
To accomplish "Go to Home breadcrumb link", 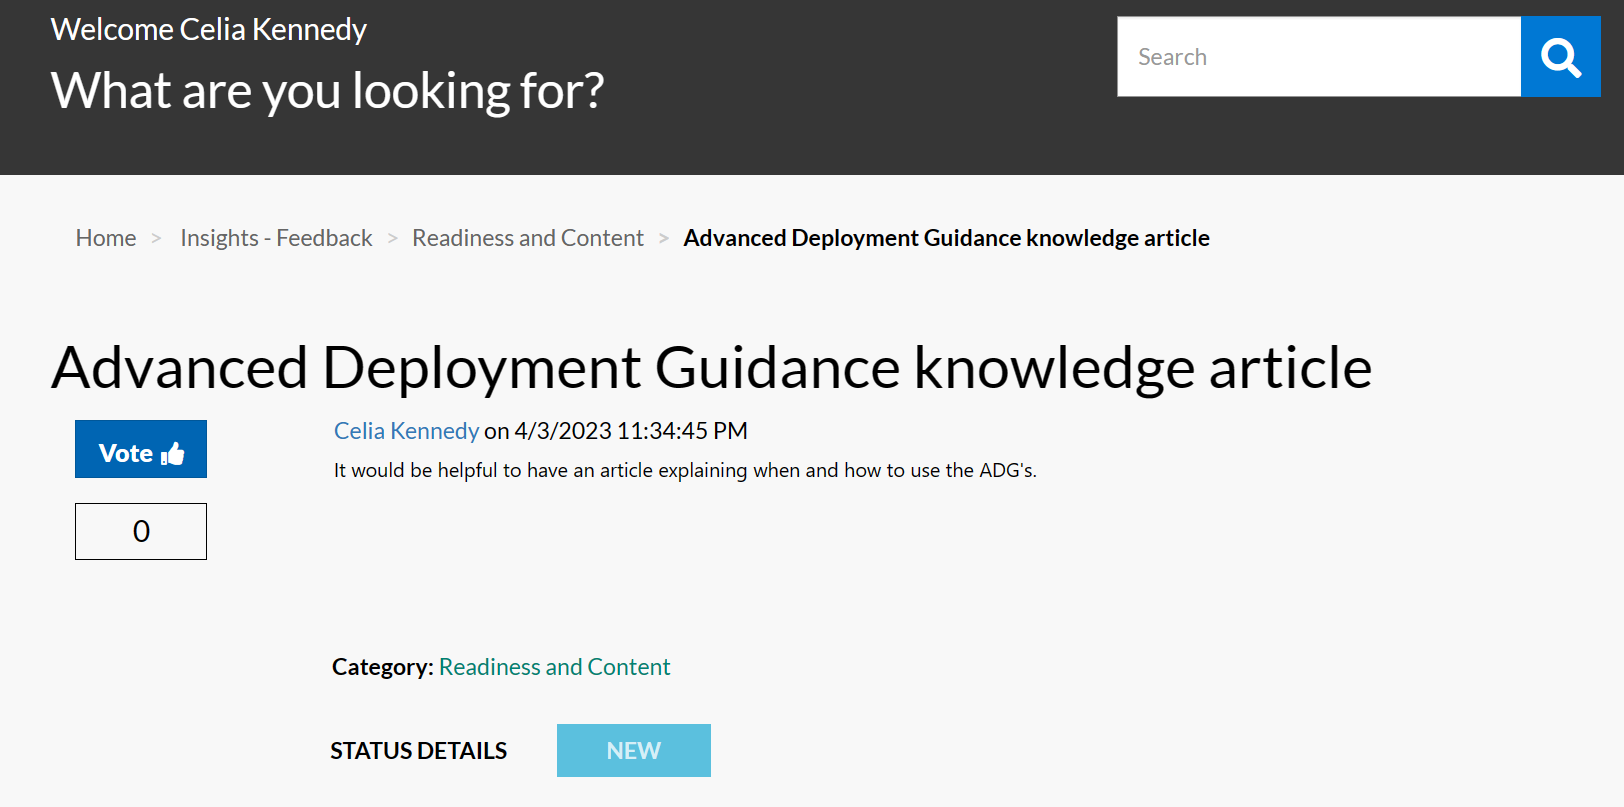I will pyautogui.click(x=106, y=238).
